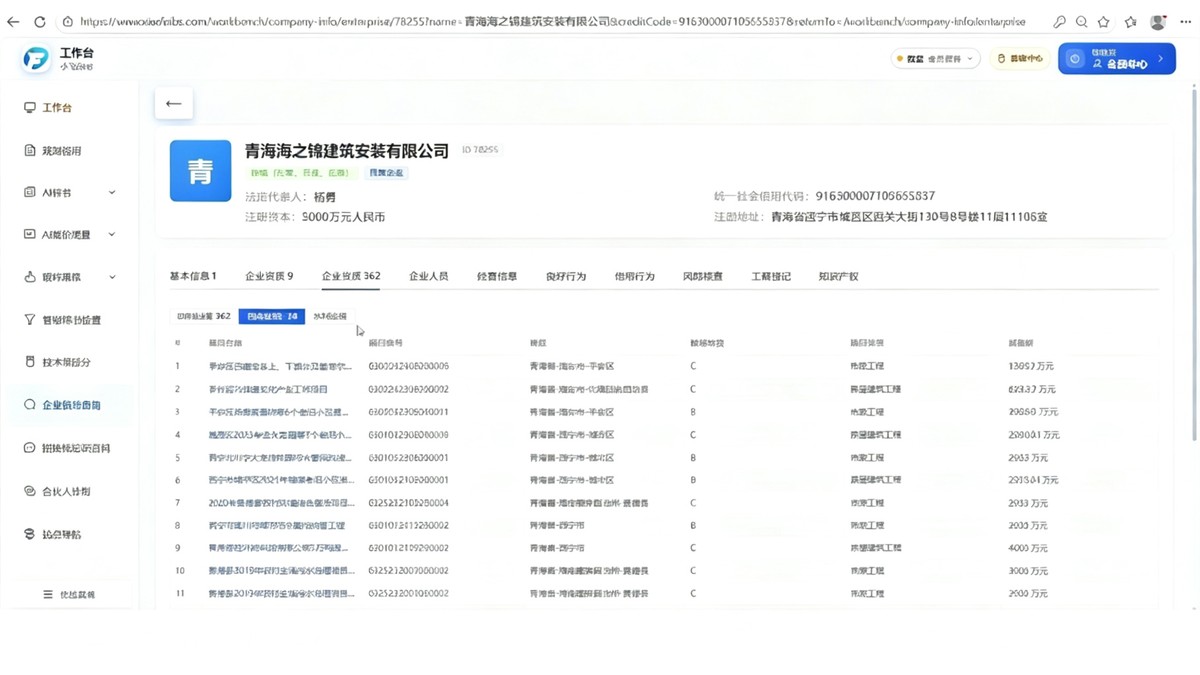Click the round icon inside the blue header button
The height and width of the screenshot is (675, 1200).
click(1075, 59)
